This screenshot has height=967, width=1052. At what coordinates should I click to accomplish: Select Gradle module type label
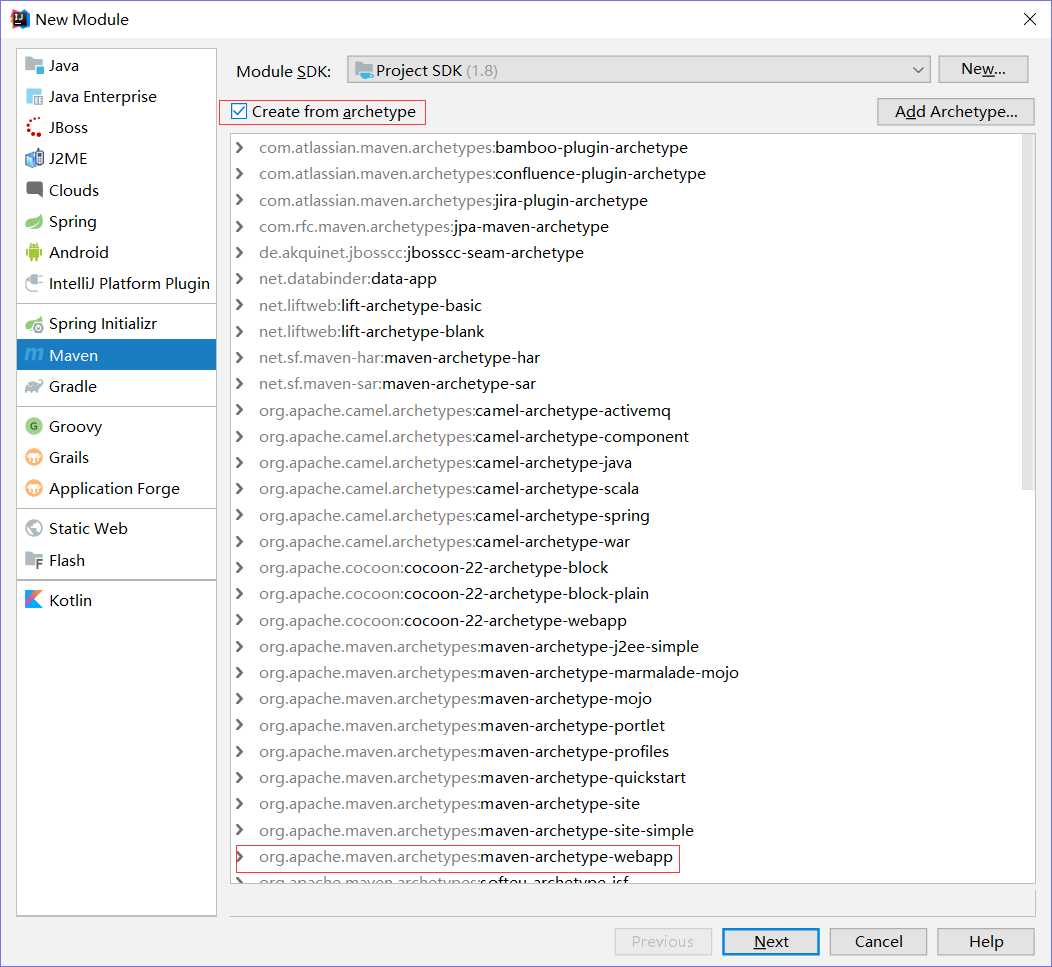[x=72, y=387]
